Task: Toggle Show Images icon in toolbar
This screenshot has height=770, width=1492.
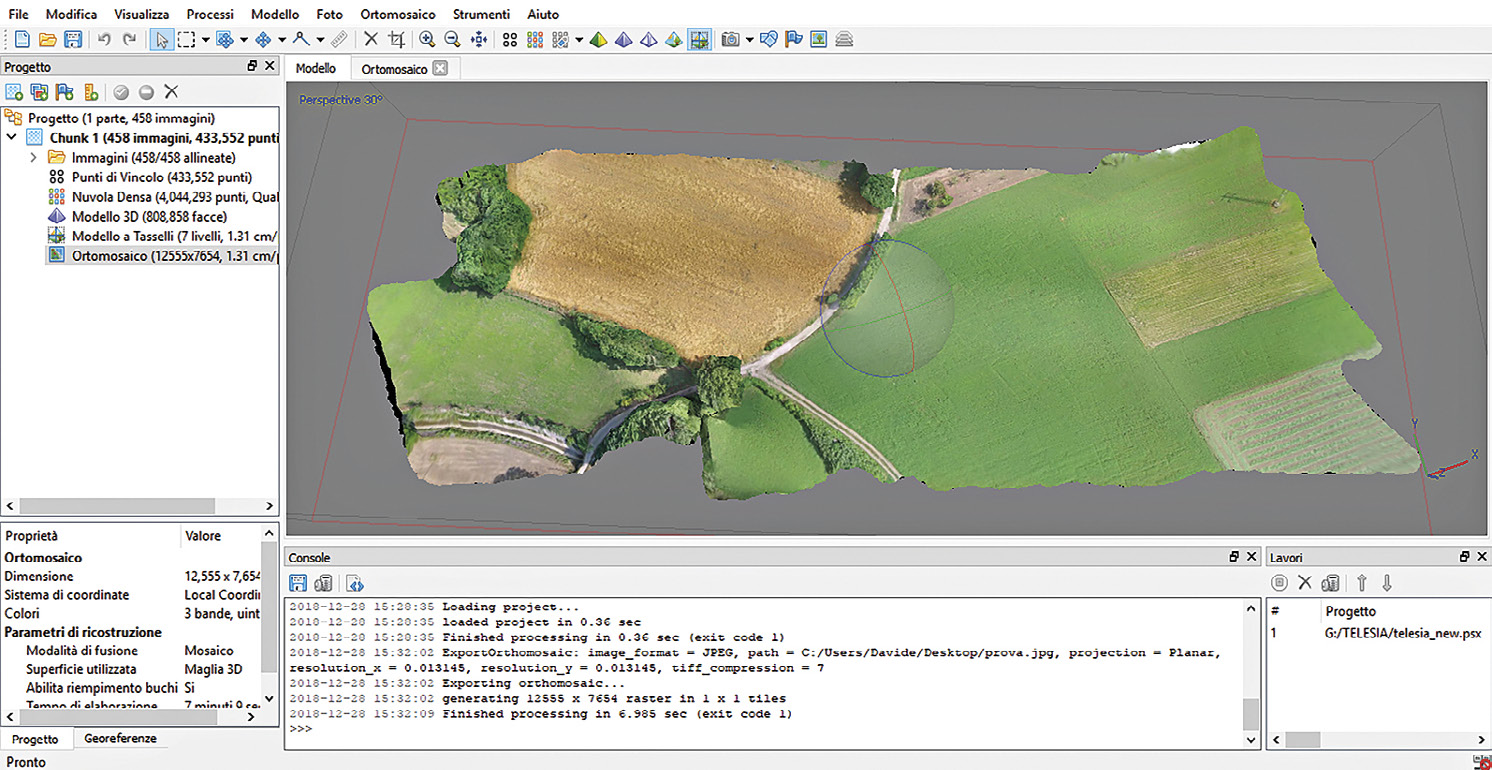Action: pyautogui.click(x=819, y=40)
